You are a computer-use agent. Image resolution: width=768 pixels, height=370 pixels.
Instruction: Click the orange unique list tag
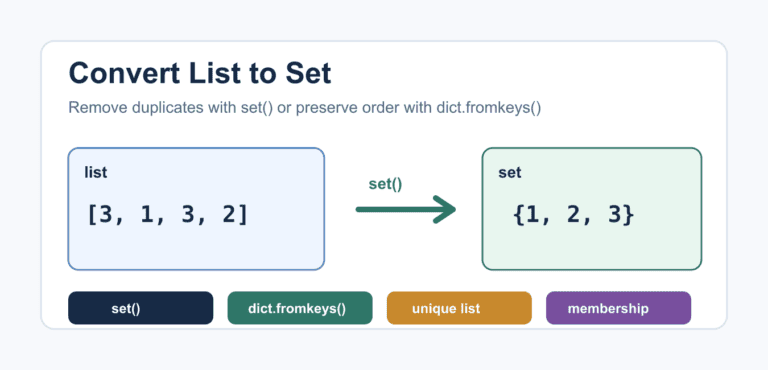[x=459, y=308]
